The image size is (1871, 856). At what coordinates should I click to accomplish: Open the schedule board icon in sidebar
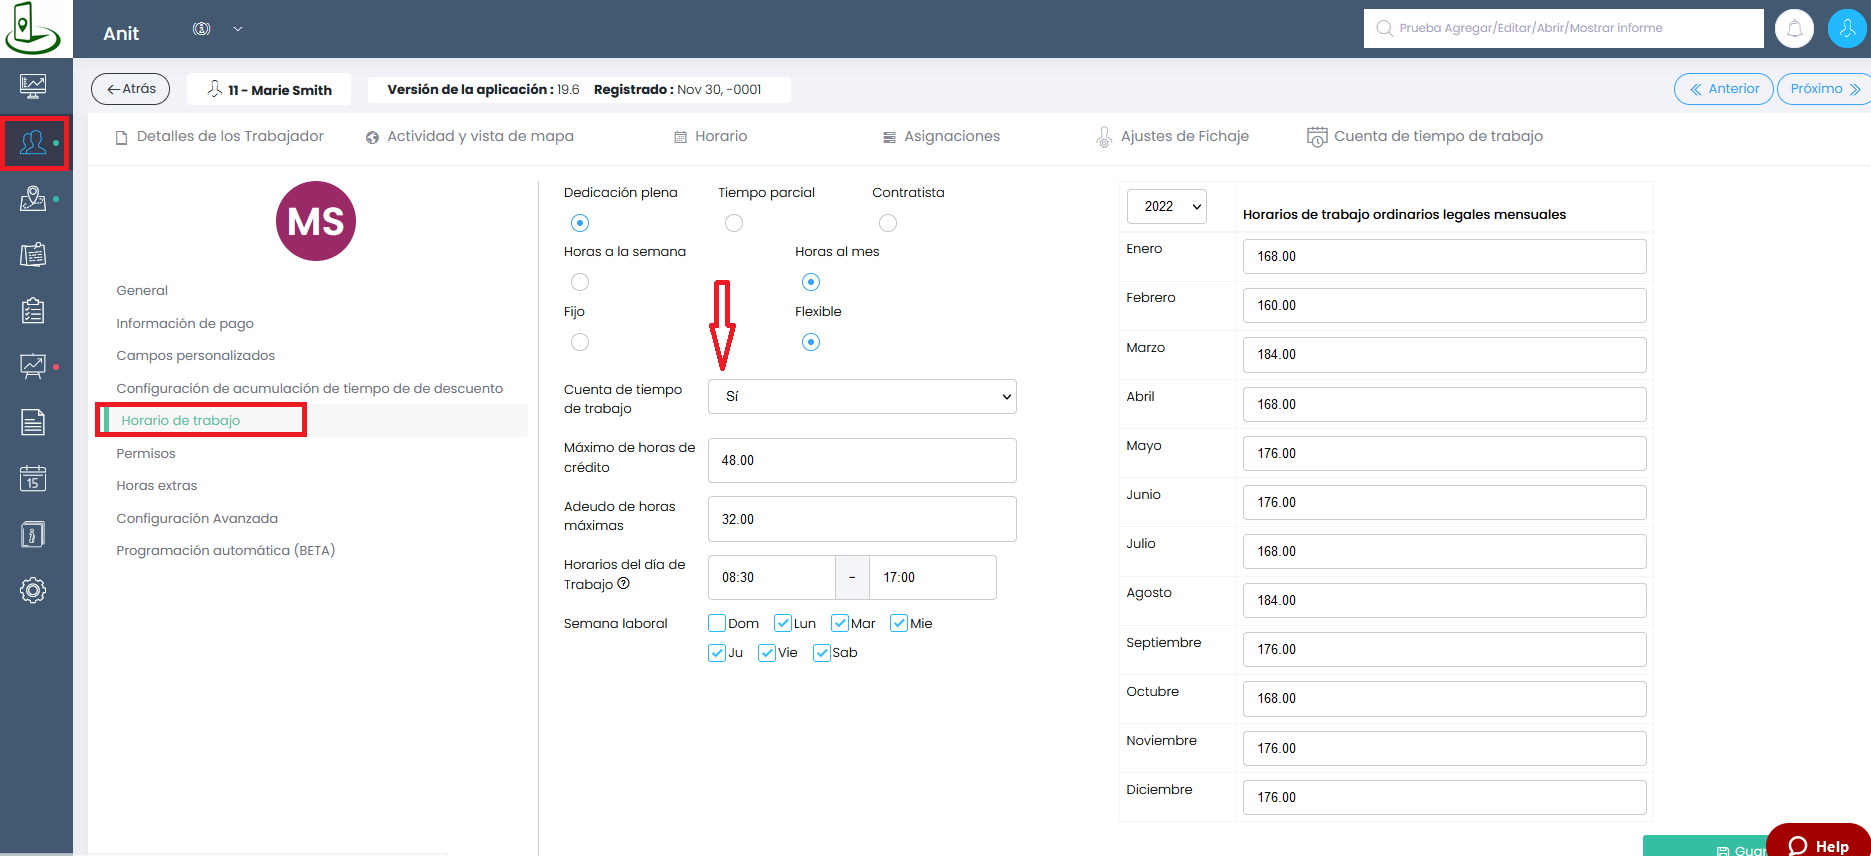tap(33, 255)
